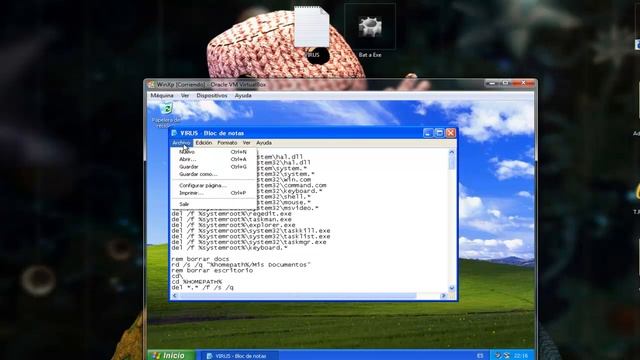Screen dimensions: 640x360
Task: Click the Notepad horizontal scrollbar left arrow
Action: click(x=175, y=296)
